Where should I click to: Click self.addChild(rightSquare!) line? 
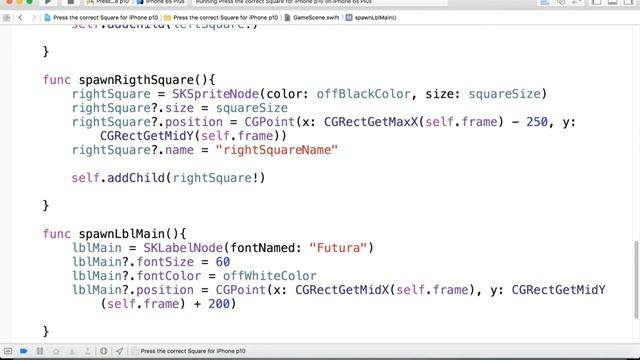pos(168,178)
